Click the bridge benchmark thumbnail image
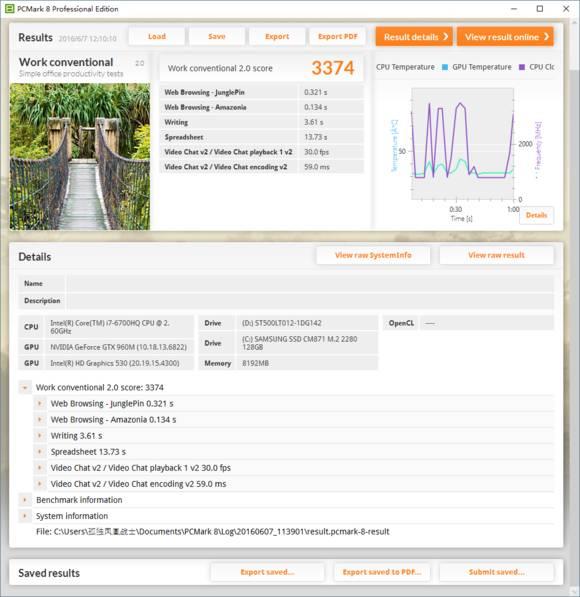Screen dimensions: 580x597 tap(80, 156)
